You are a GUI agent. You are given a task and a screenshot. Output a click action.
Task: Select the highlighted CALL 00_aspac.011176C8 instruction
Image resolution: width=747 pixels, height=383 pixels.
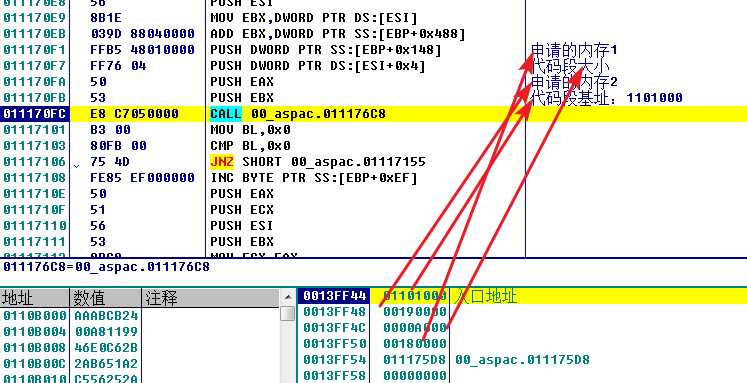298,114
